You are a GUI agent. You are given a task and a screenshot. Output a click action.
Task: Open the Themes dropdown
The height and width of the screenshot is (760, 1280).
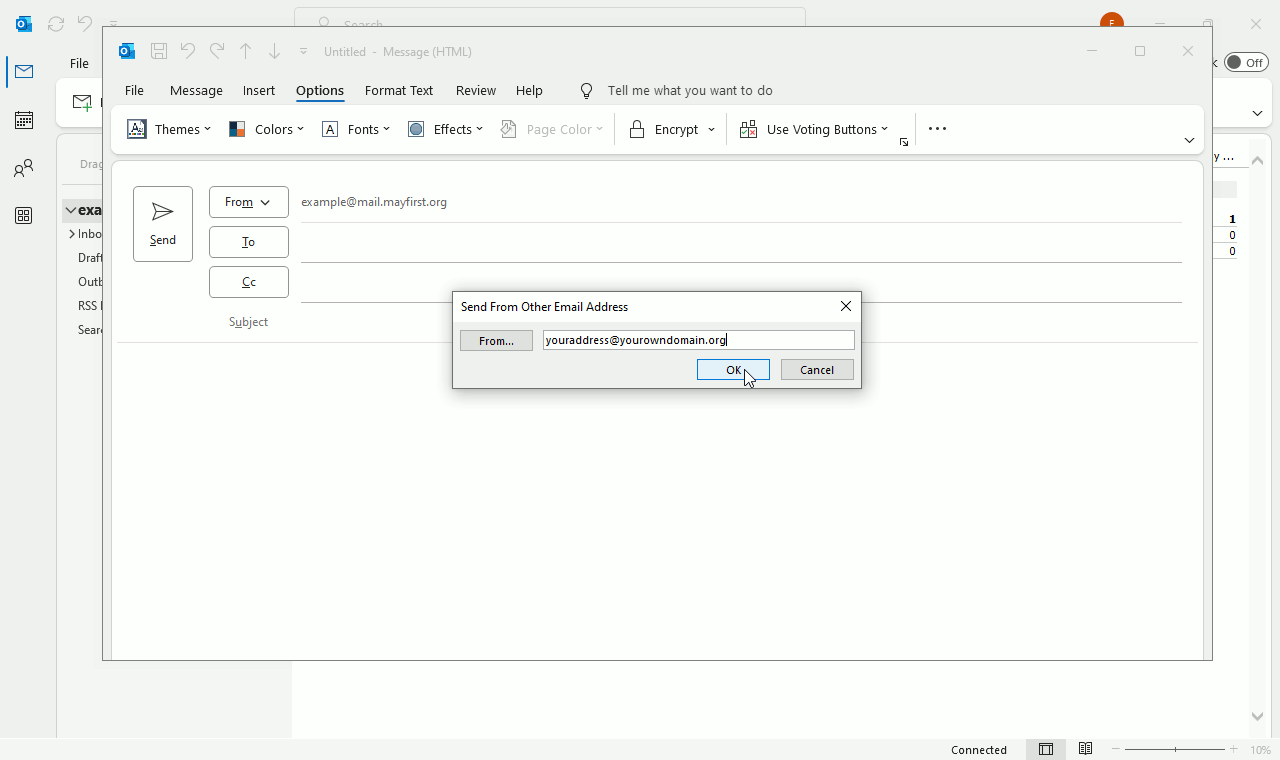169,129
